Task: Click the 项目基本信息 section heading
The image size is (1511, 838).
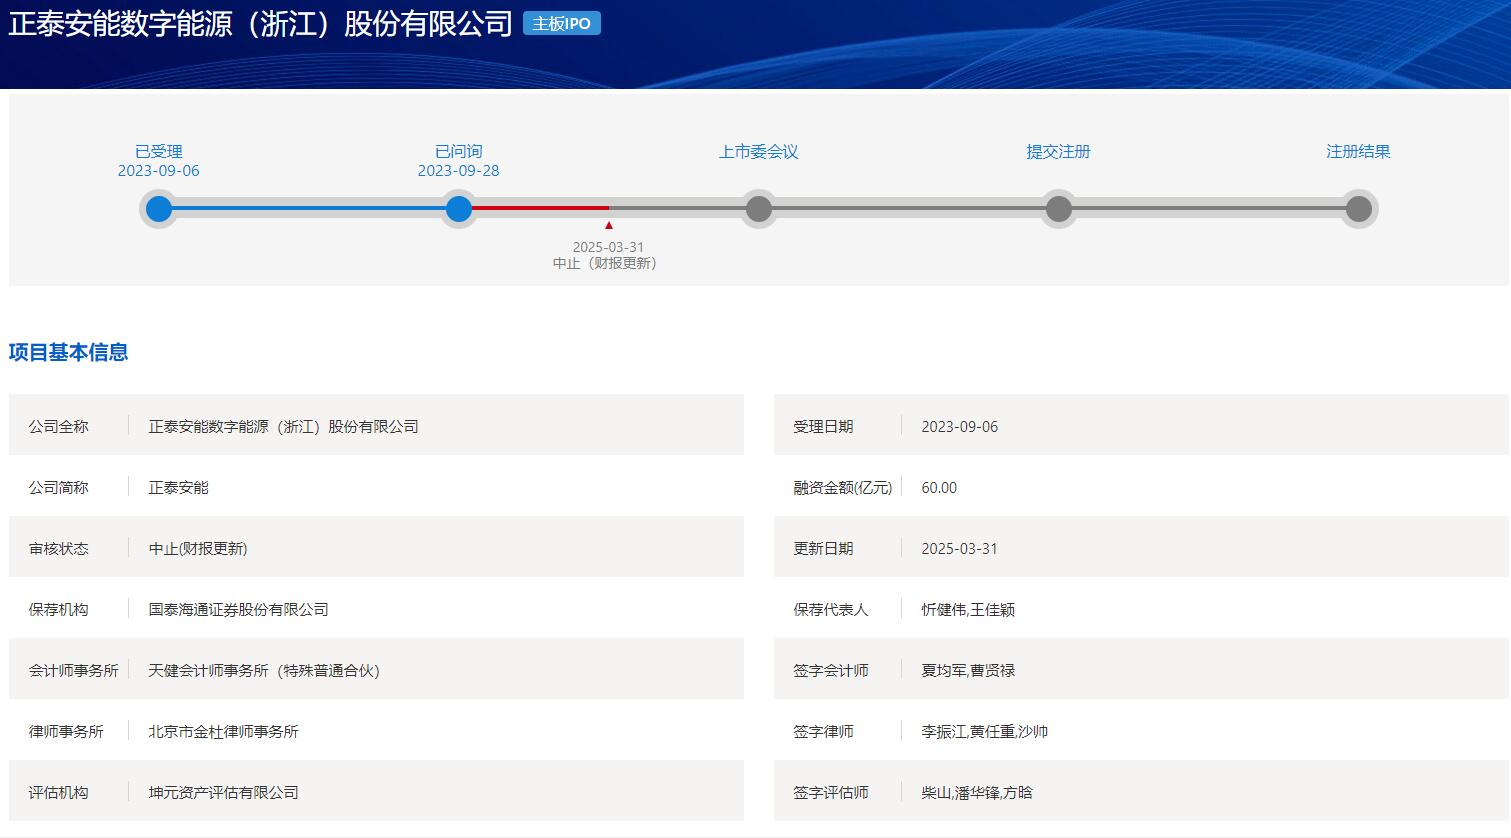Action: click(x=69, y=352)
